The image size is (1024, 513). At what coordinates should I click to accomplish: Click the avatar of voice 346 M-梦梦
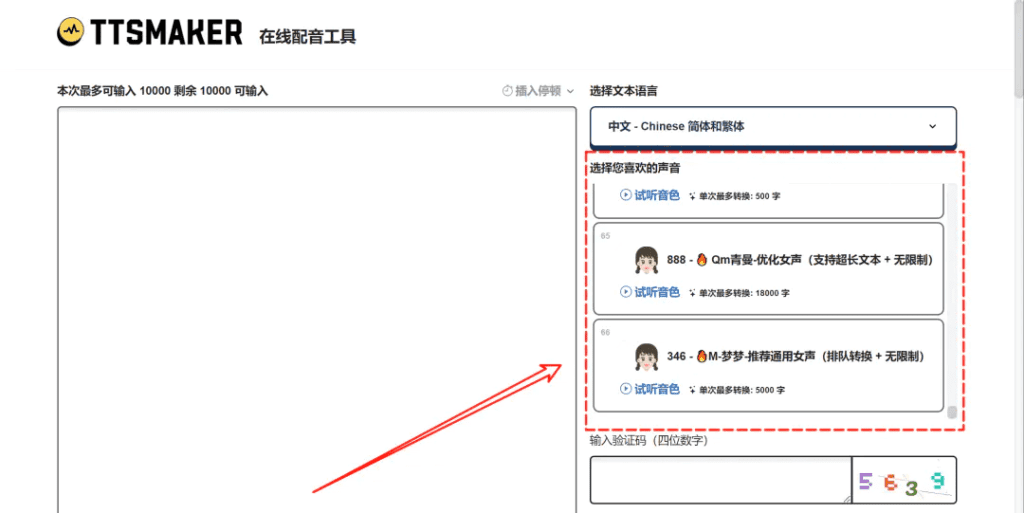coord(647,357)
